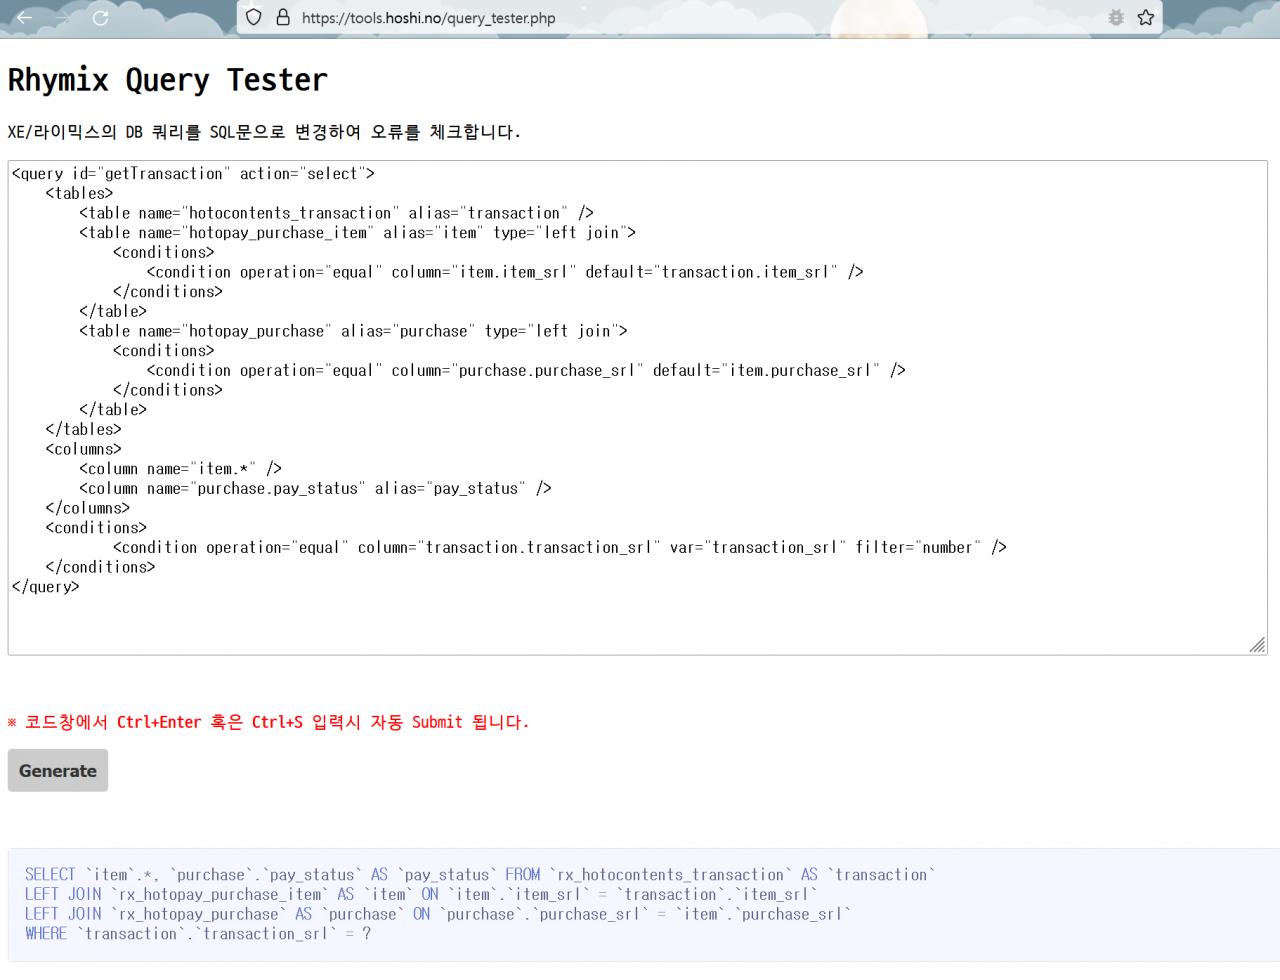Click the URL tools.hoshi.no/query_tester.php
Screen dimensions: 1280x980
pyautogui.click(x=428, y=18)
